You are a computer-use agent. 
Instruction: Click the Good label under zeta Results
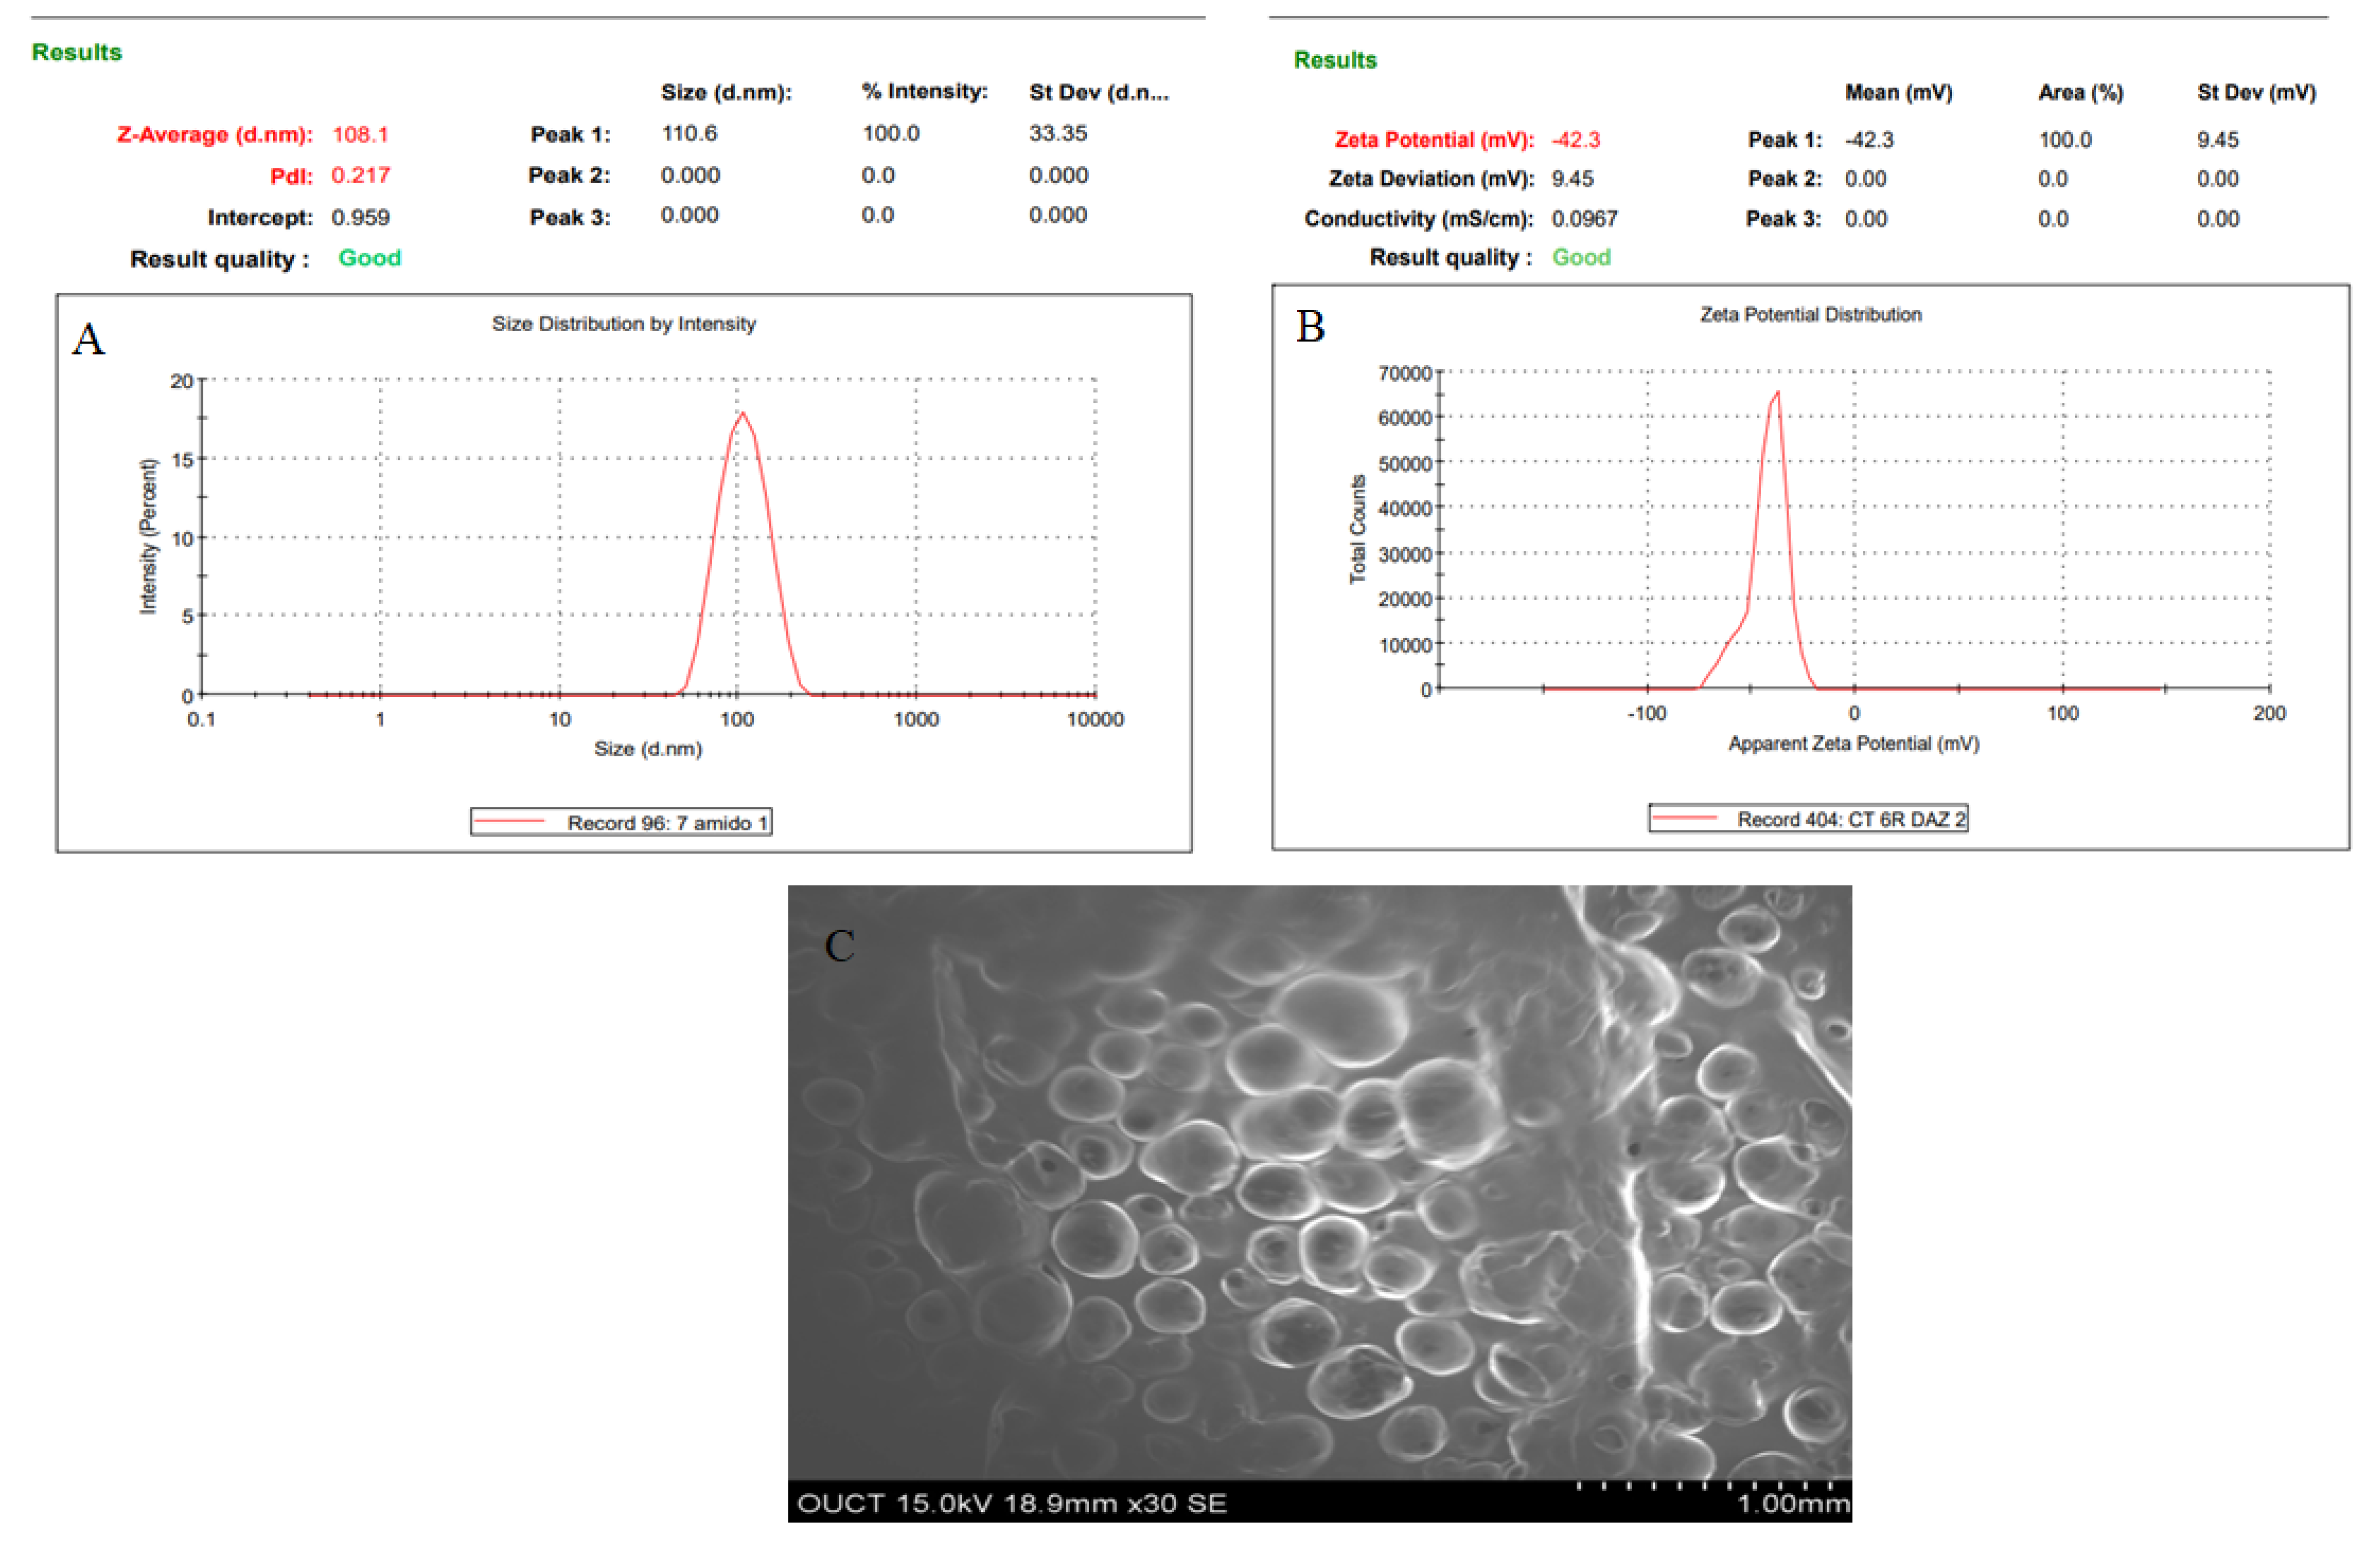(1582, 257)
